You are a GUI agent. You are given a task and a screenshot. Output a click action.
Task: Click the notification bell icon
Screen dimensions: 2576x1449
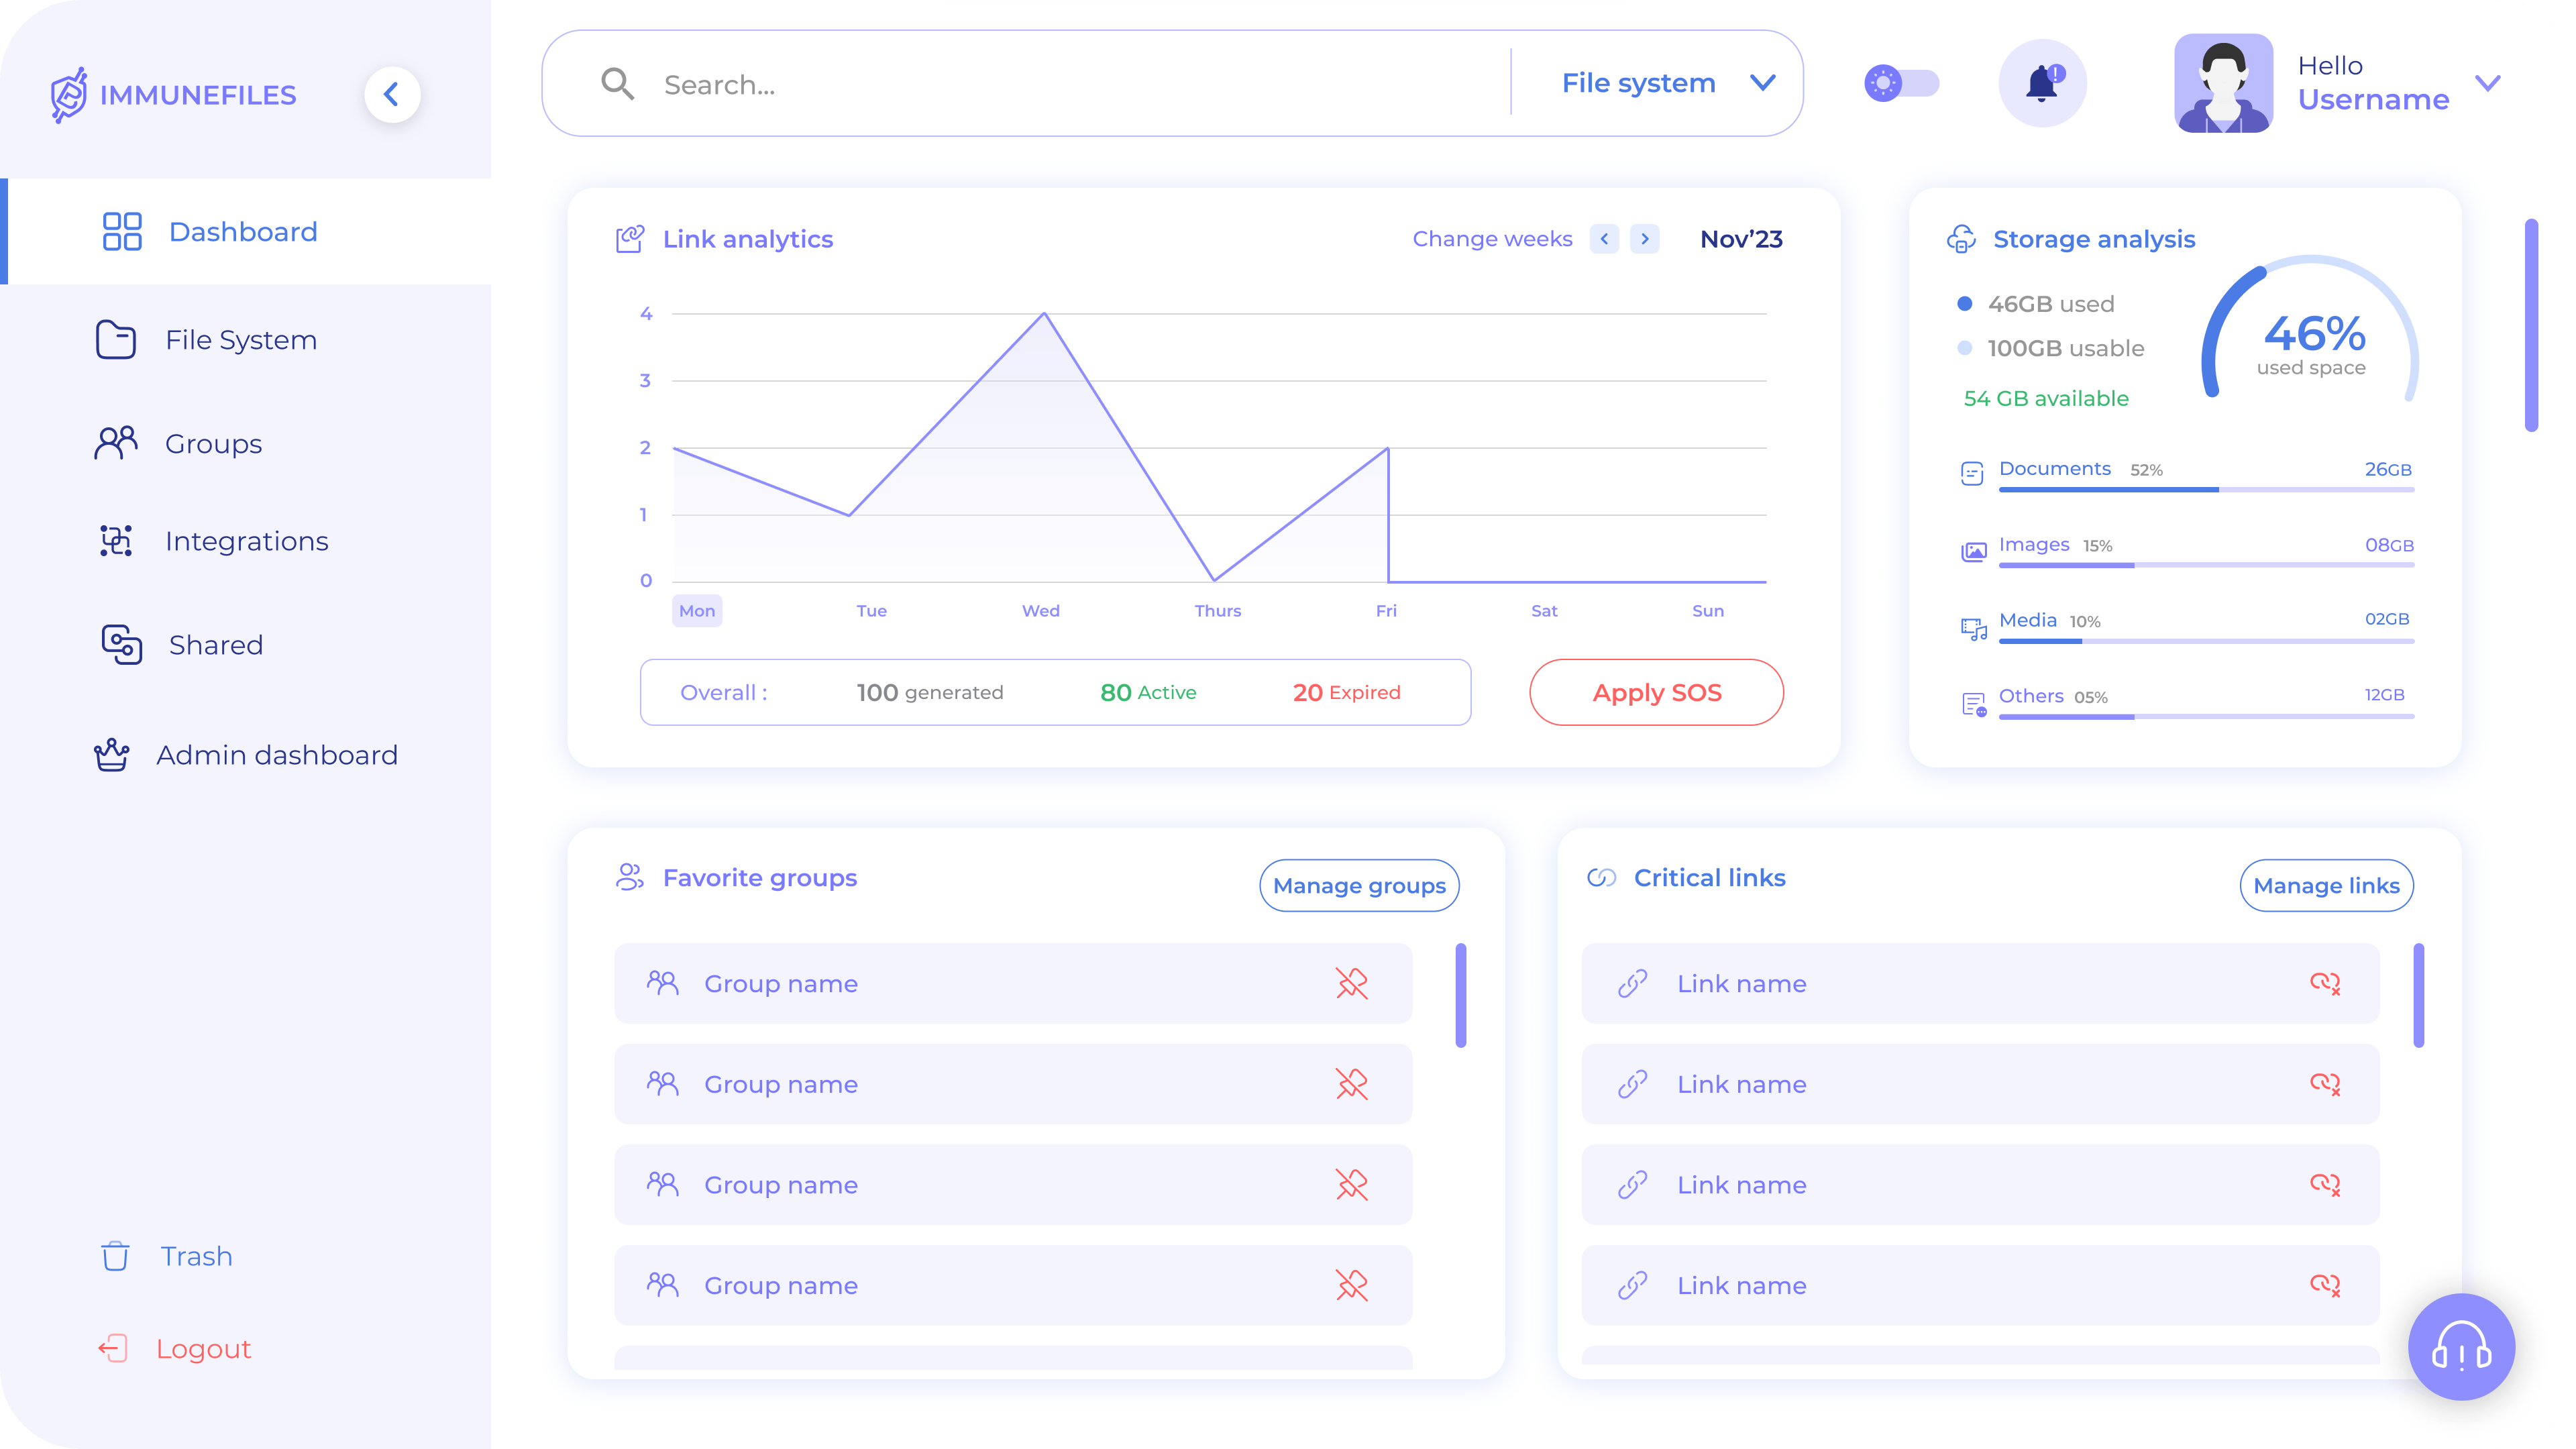(2042, 83)
